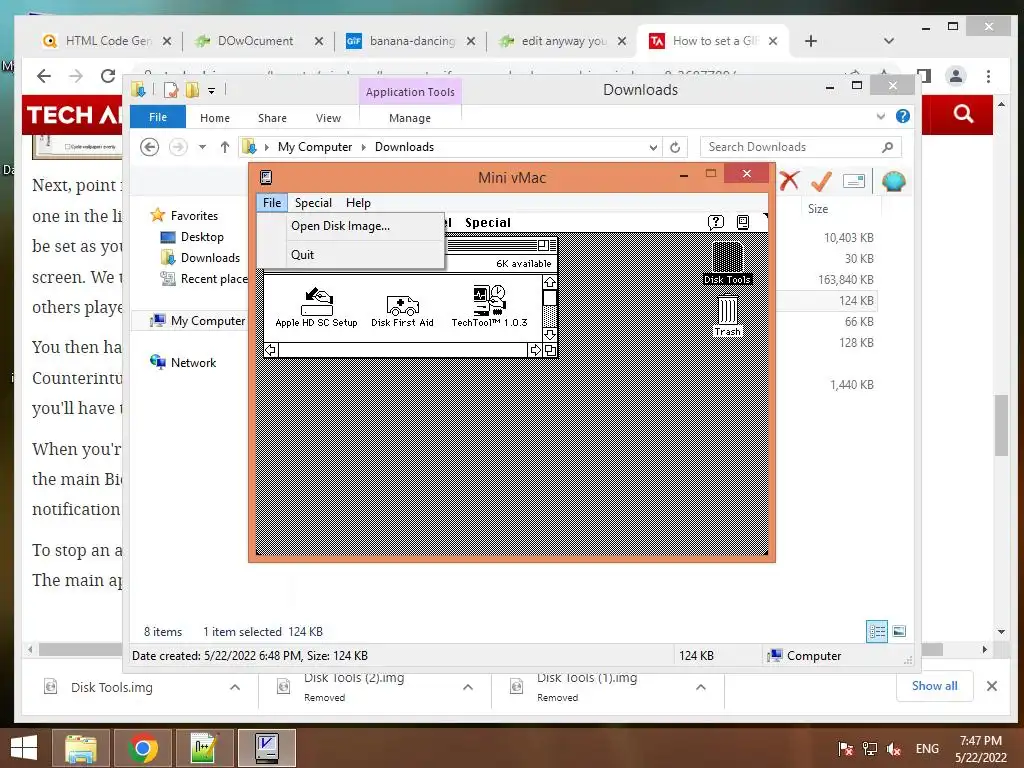The height and width of the screenshot is (768, 1024).
Task: Click the Tech Advisor search button
Action: point(963,114)
